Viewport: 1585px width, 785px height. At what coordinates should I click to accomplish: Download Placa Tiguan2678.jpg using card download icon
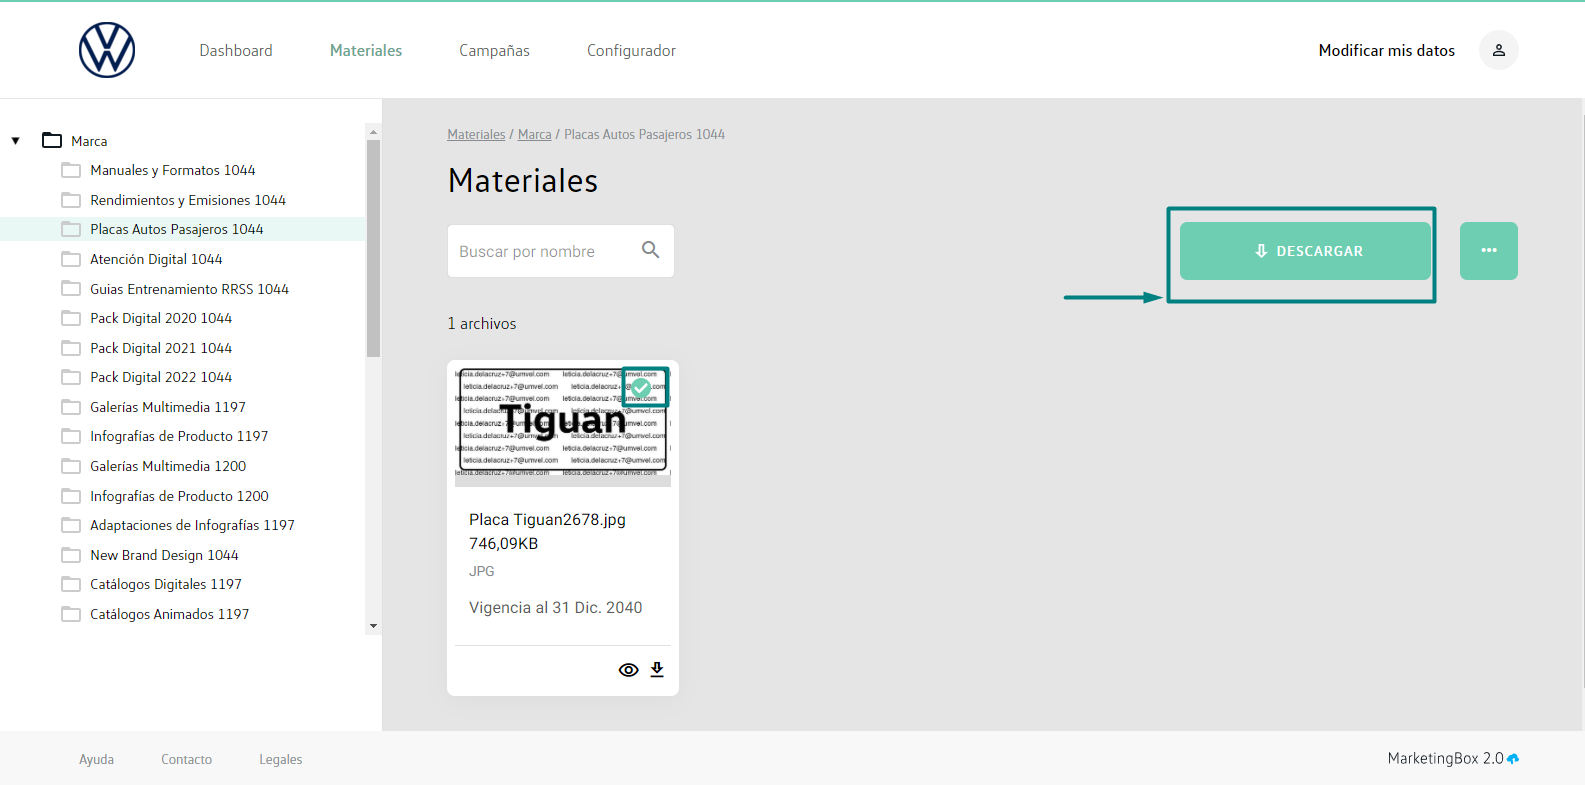[657, 670]
